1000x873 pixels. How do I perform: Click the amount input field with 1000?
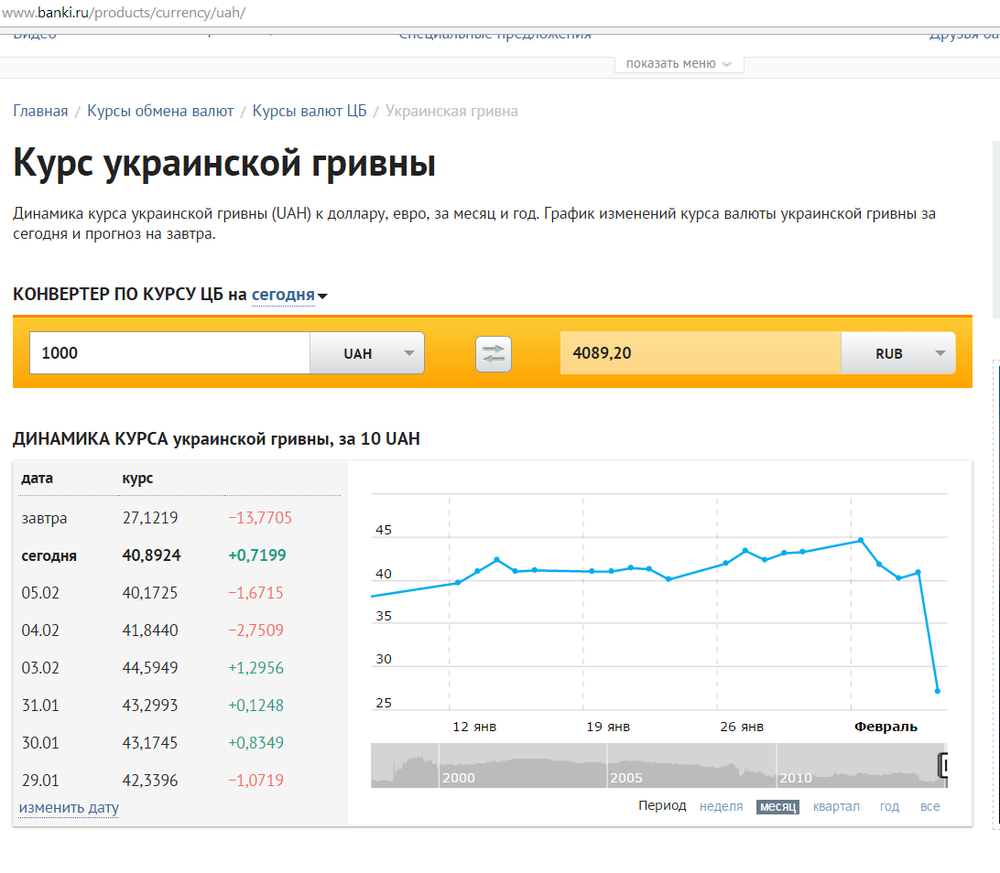170,353
